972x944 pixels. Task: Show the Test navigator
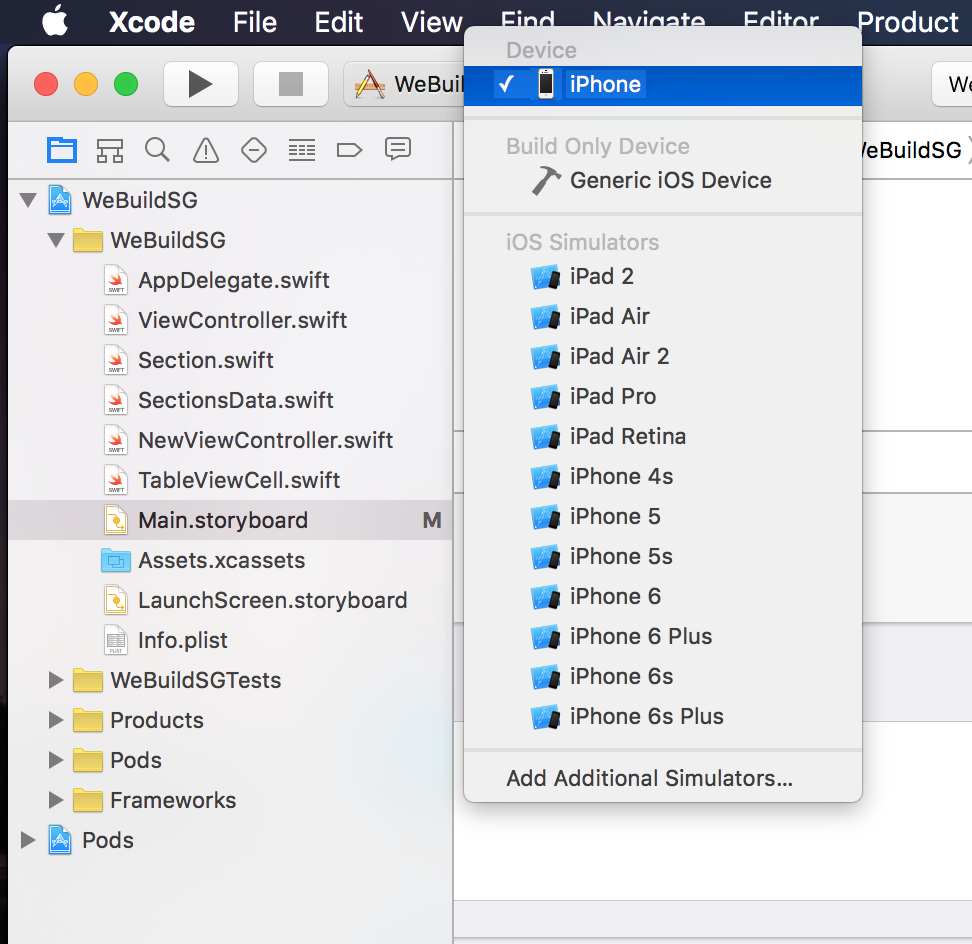click(x=254, y=150)
